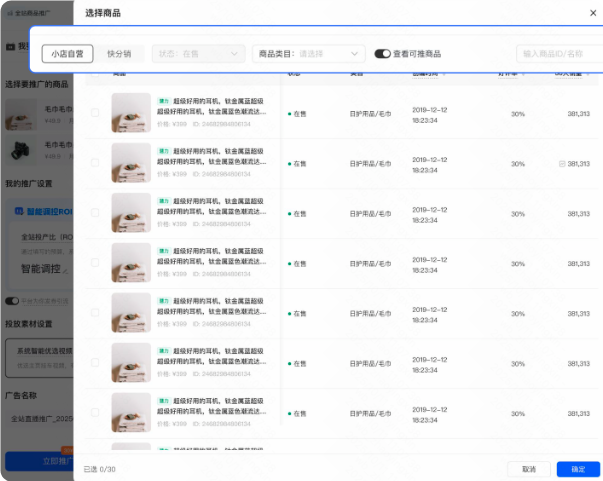Screen dimensions: 603x481
Task: Check the fifth product row checkbox
Action: [95, 313]
